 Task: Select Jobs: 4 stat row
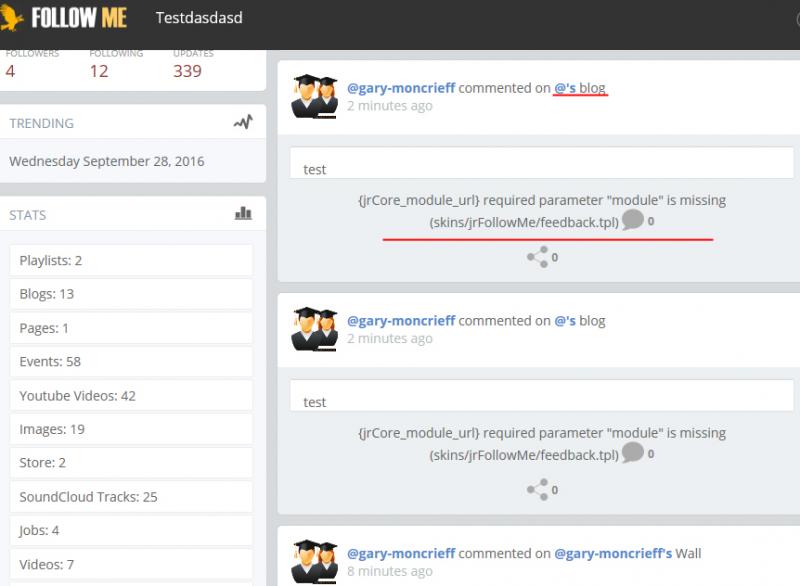pyautogui.click(x=131, y=530)
